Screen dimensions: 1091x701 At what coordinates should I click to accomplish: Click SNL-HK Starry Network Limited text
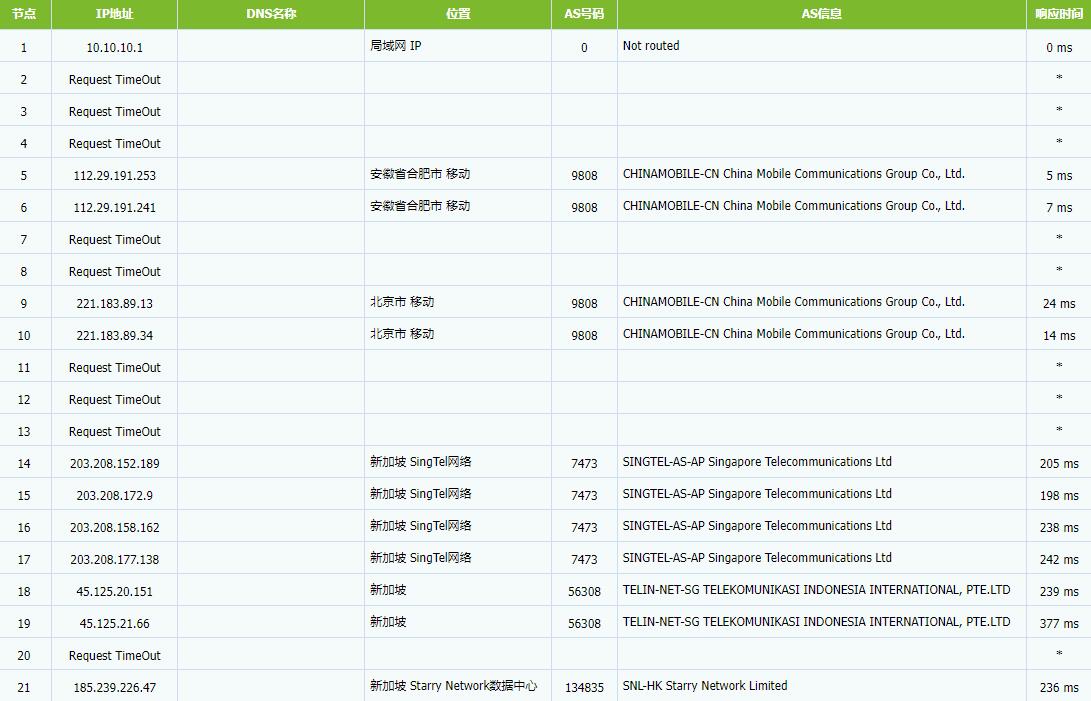pyautogui.click(x=705, y=686)
